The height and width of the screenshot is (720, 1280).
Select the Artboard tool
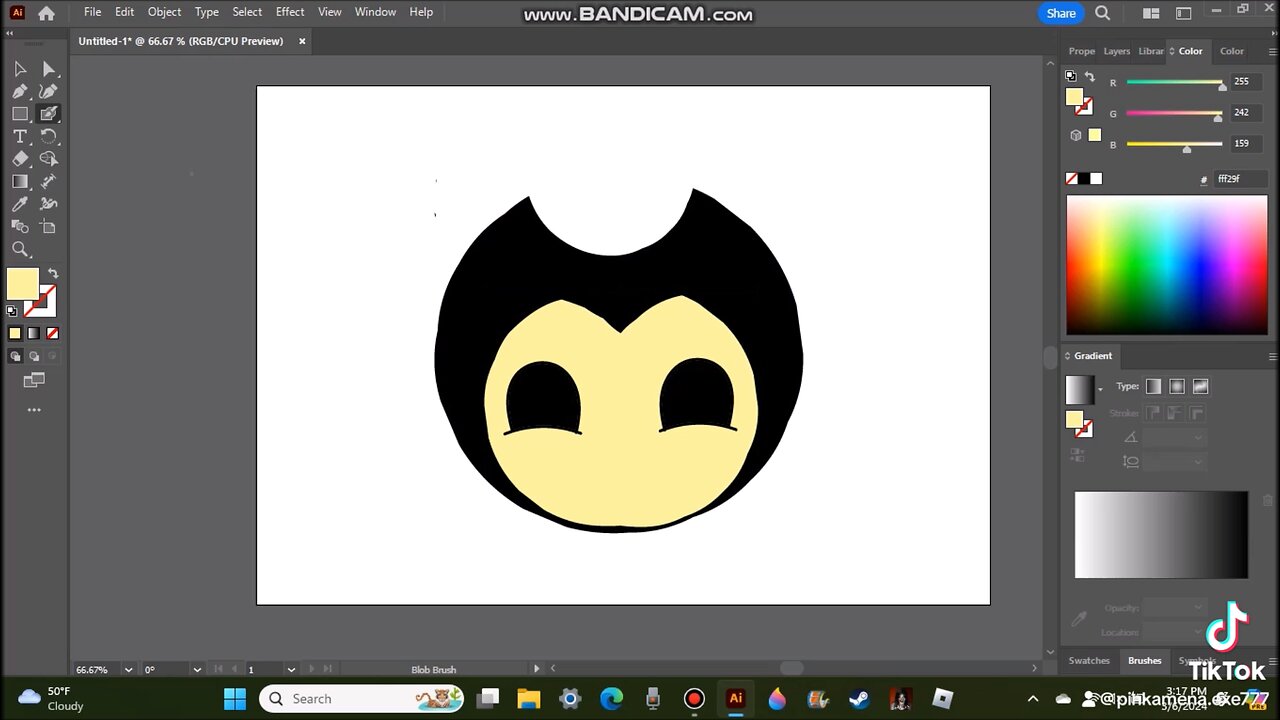(x=48, y=227)
